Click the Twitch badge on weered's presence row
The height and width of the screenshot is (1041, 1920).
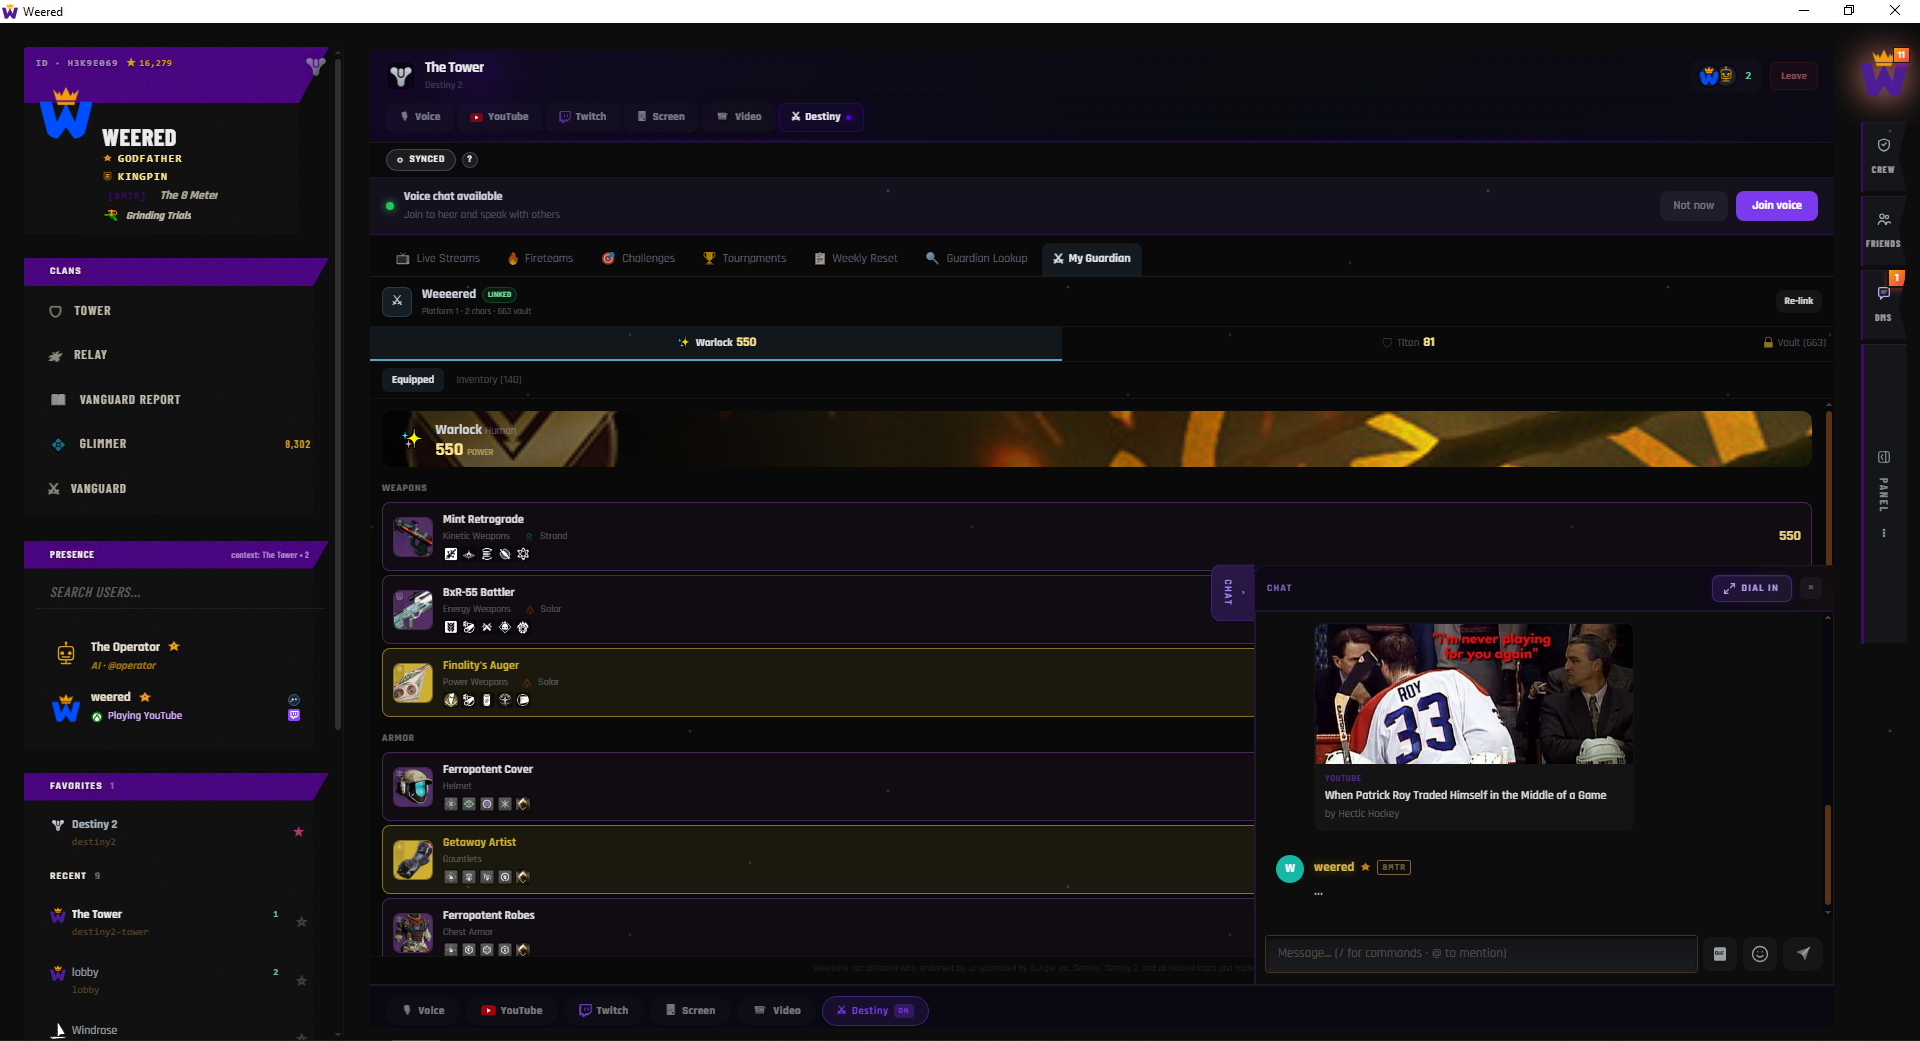tap(294, 716)
